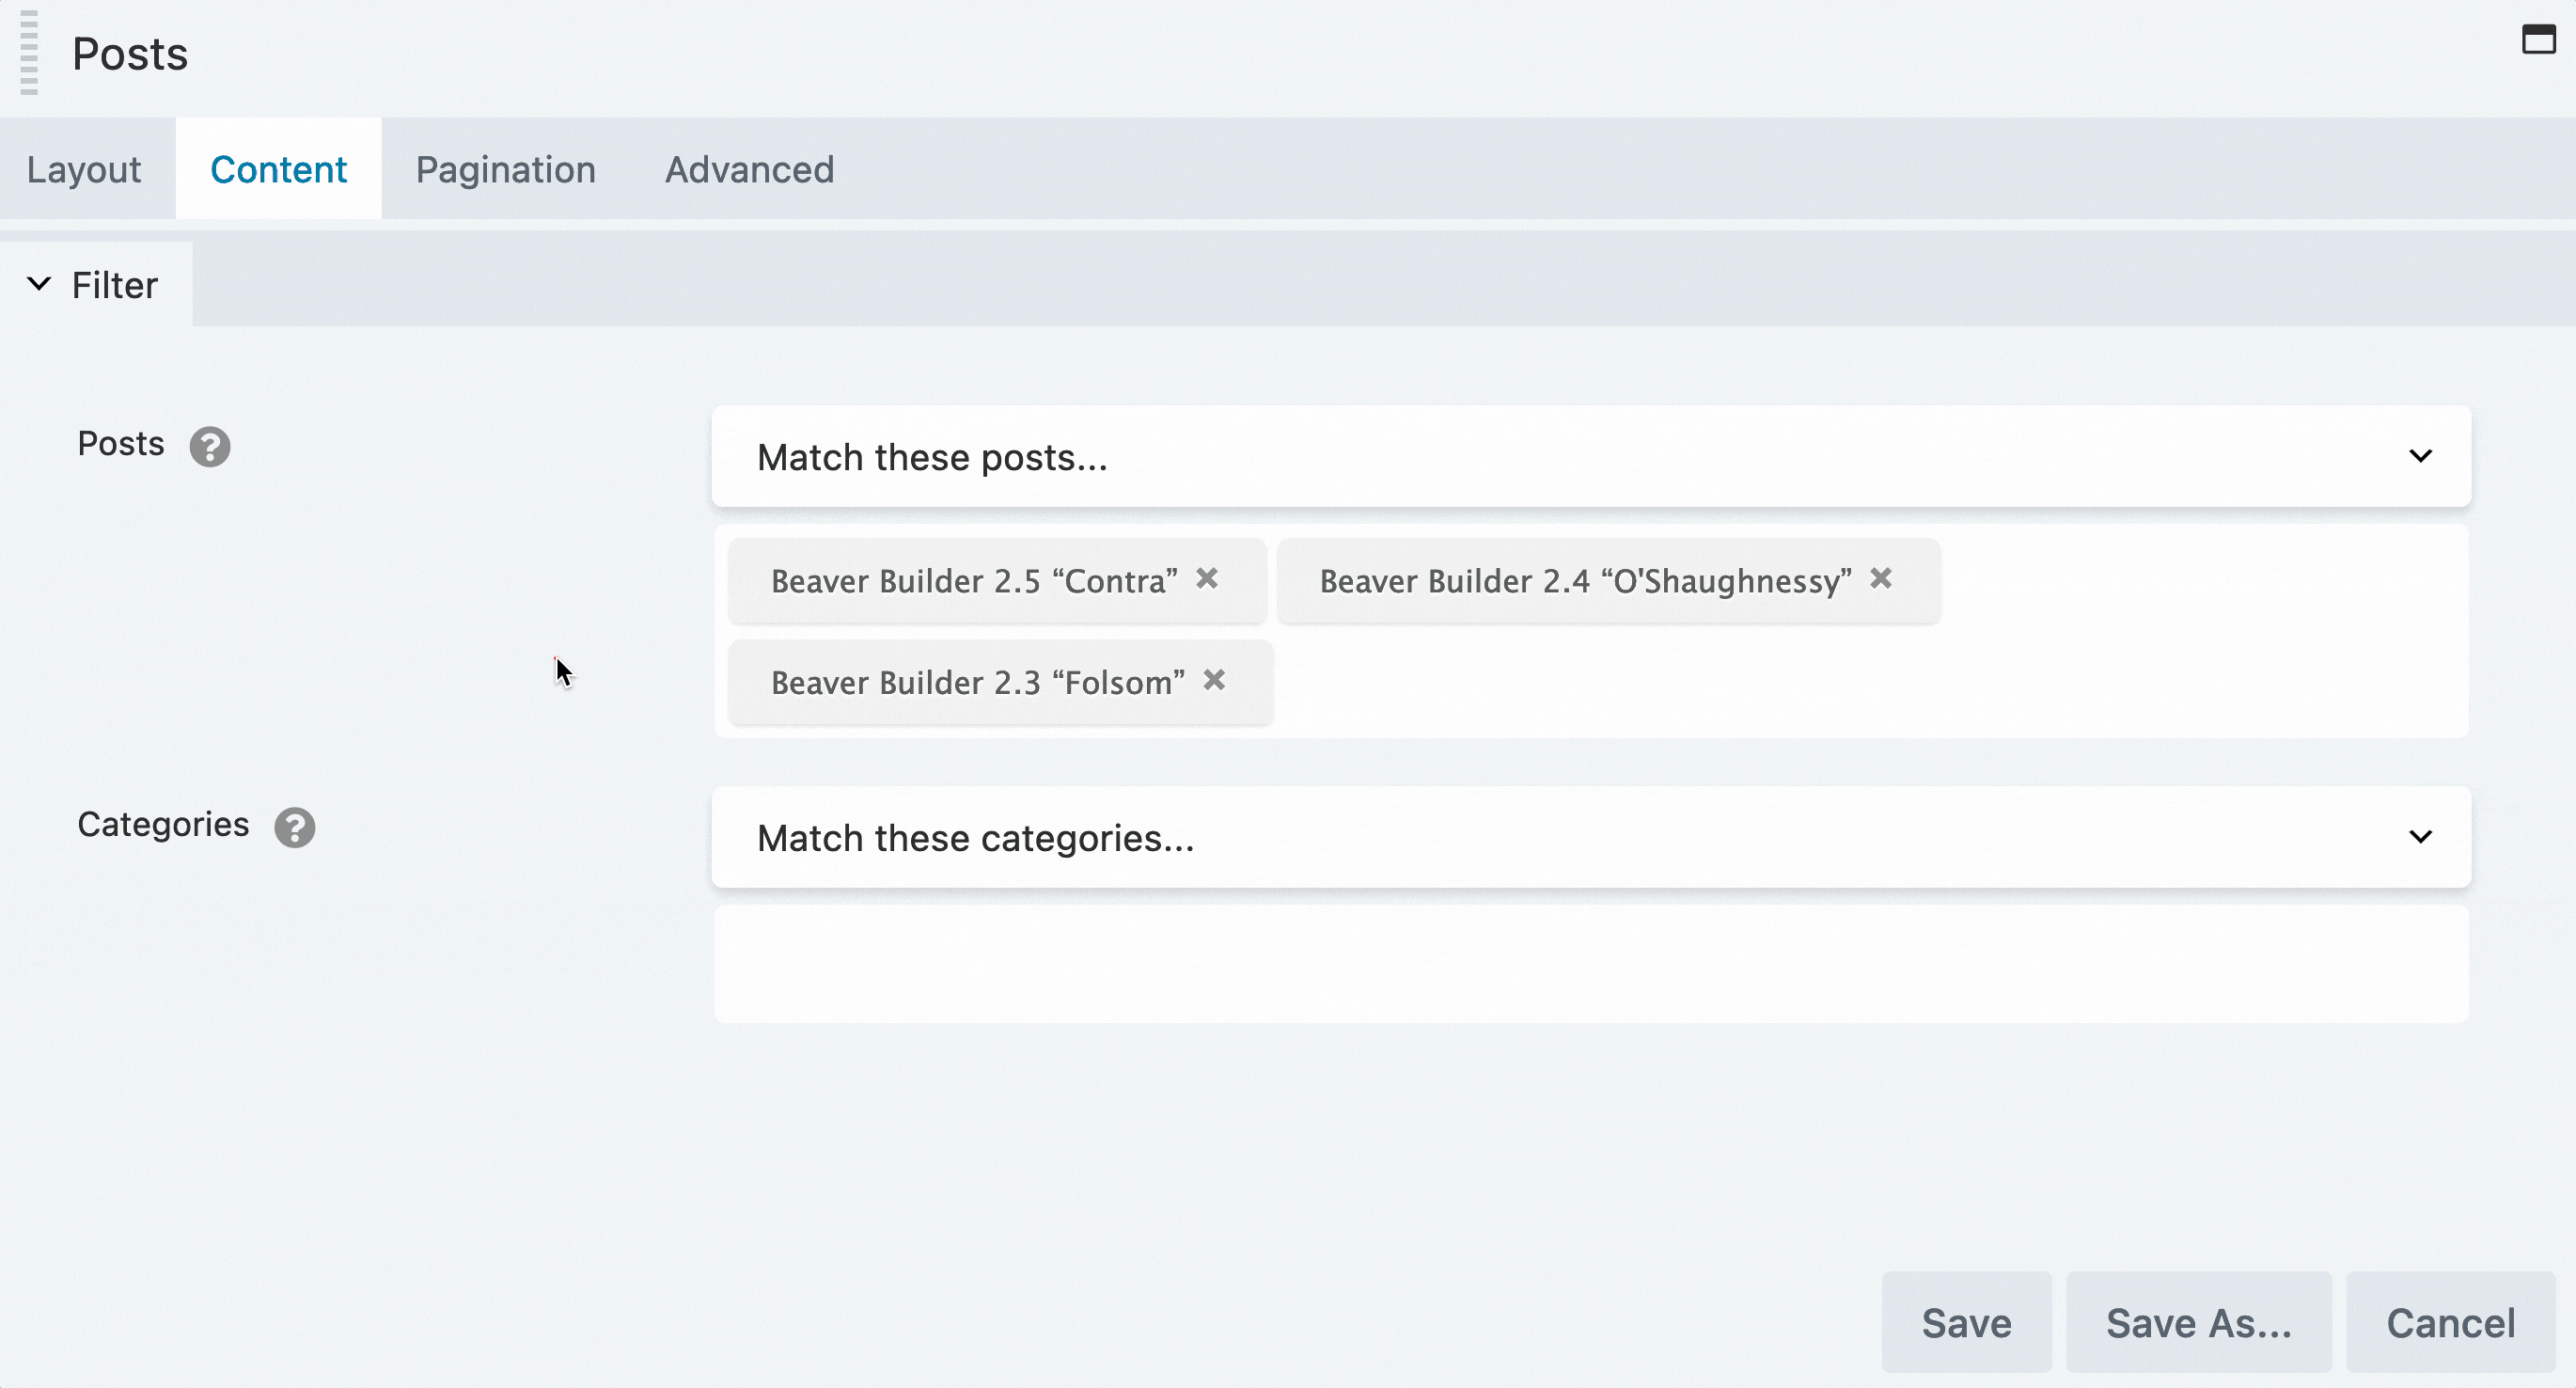This screenshot has width=2576, height=1388.
Task: Switch to the Layout tab
Action: pos(84,169)
